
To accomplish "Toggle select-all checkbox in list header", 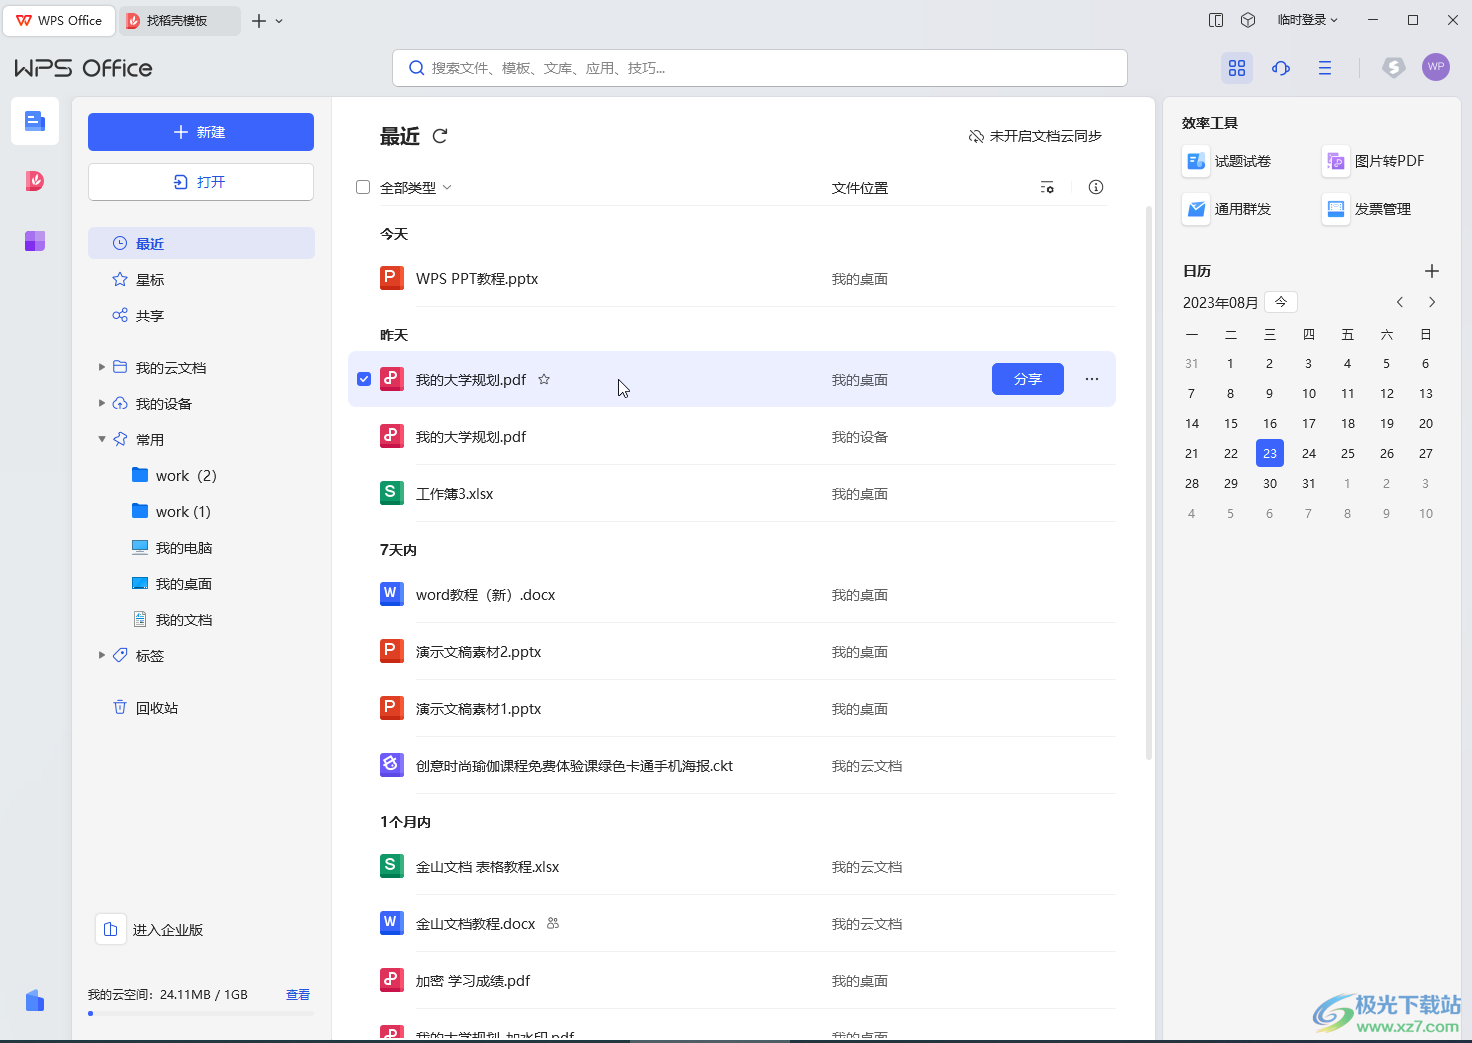I will pyautogui.click(x=363, y=187).
